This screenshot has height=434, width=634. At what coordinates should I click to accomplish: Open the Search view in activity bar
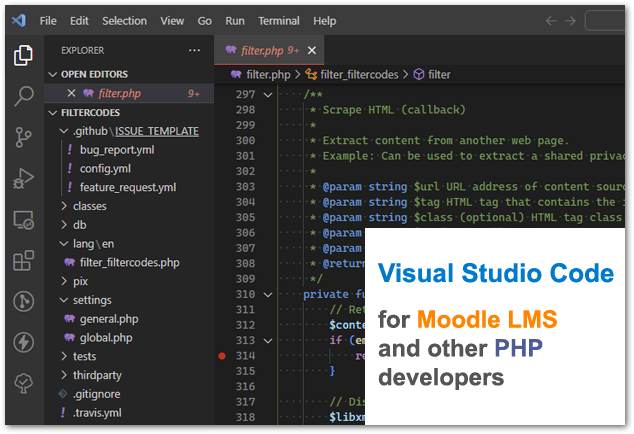[22, 97]
